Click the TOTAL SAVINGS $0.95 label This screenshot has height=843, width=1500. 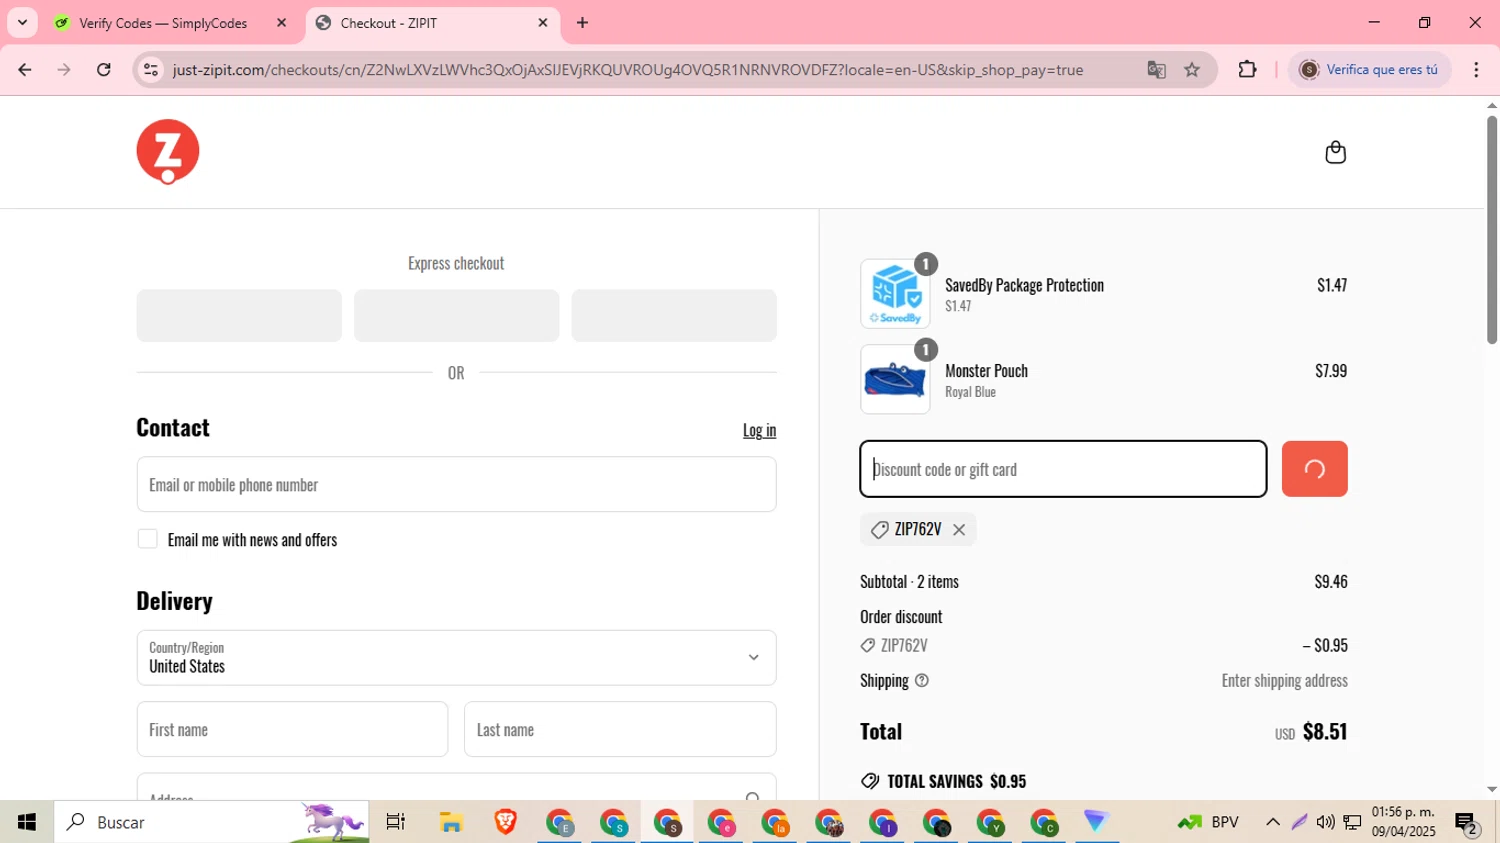point(957,782)
